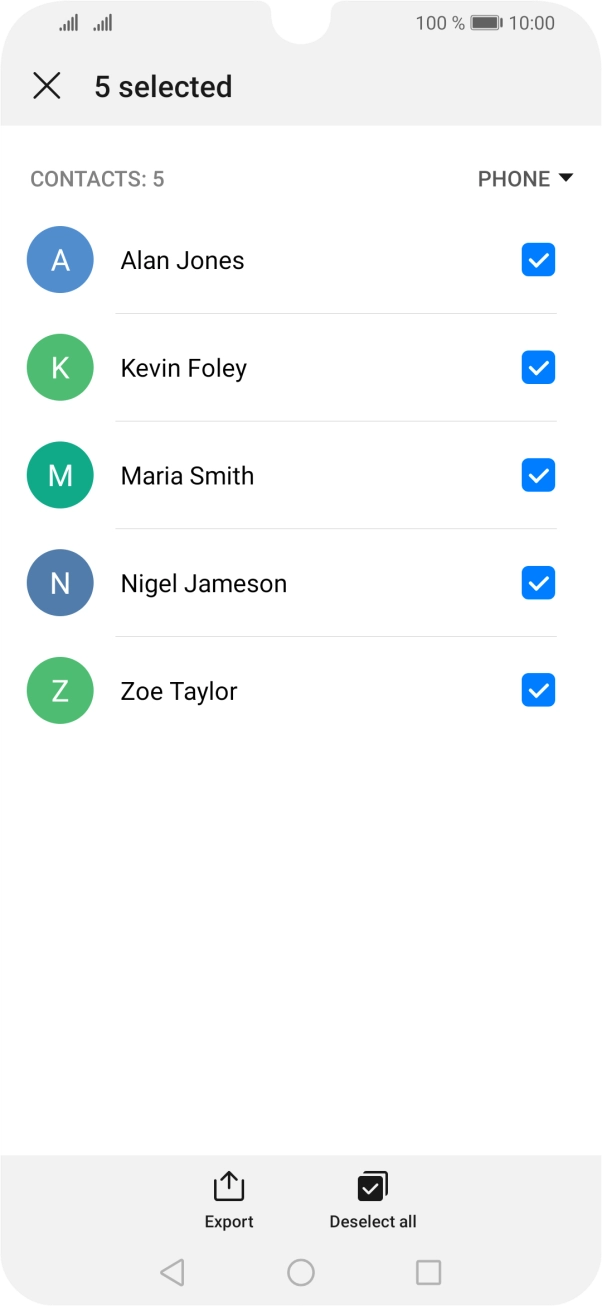The image size is (602, 1306).
Task: Toggle the Zoe Taylor checkbox
Action: (x=538, y=691)
